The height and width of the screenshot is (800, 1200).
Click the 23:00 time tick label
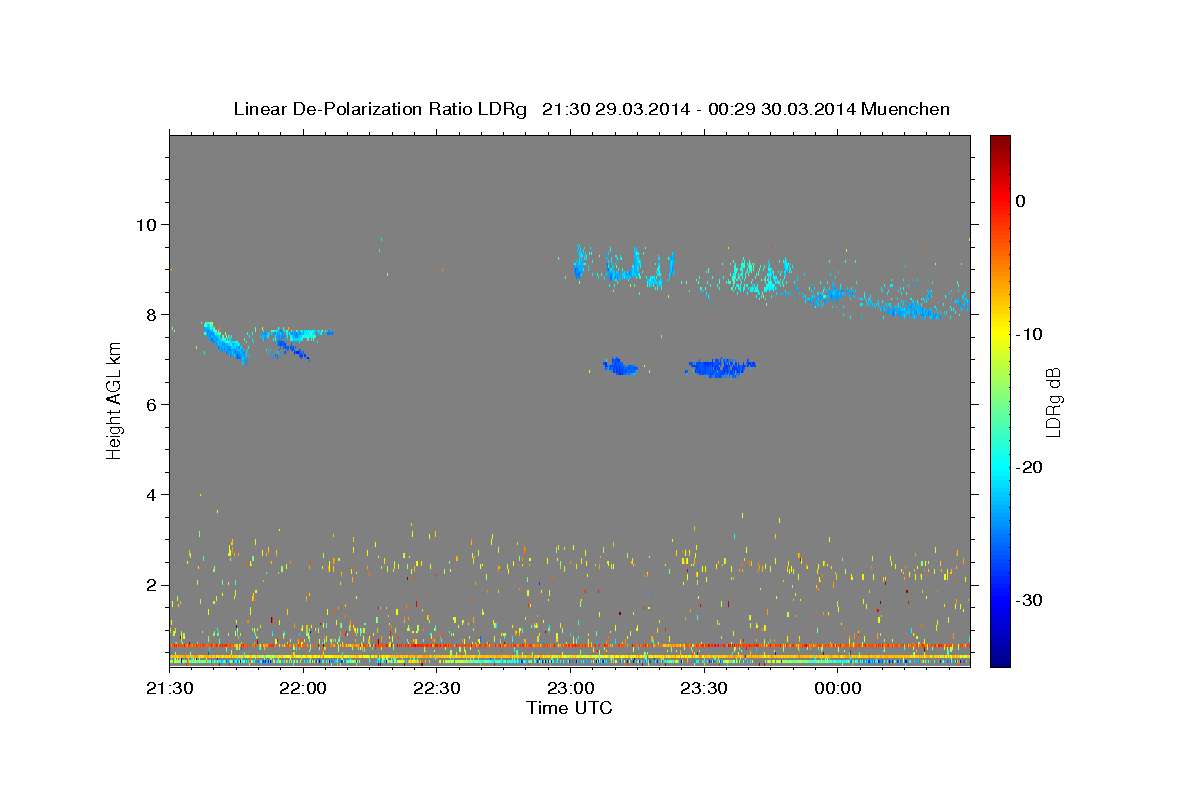(570, 689)
